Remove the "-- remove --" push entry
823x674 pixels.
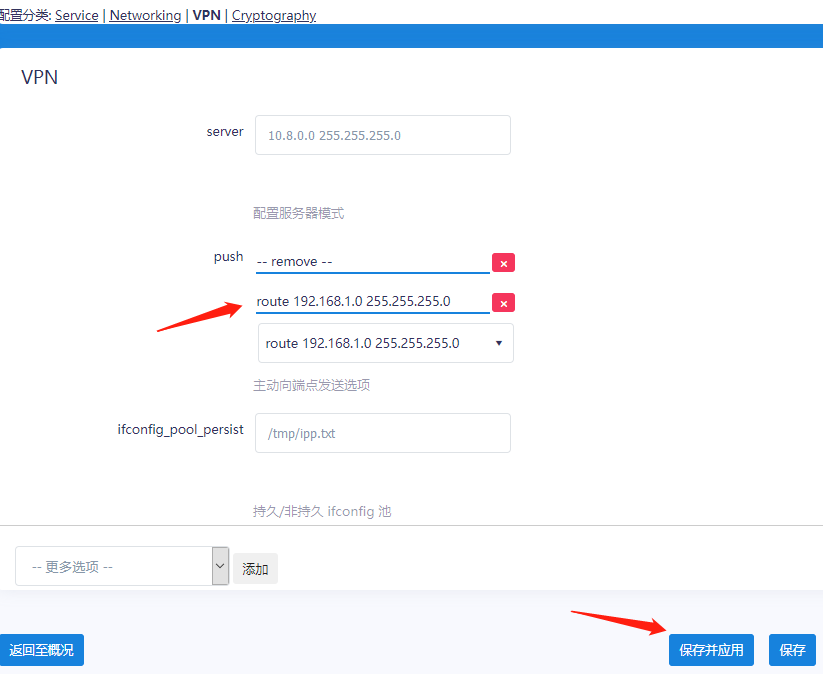click(x=504, y=263)
